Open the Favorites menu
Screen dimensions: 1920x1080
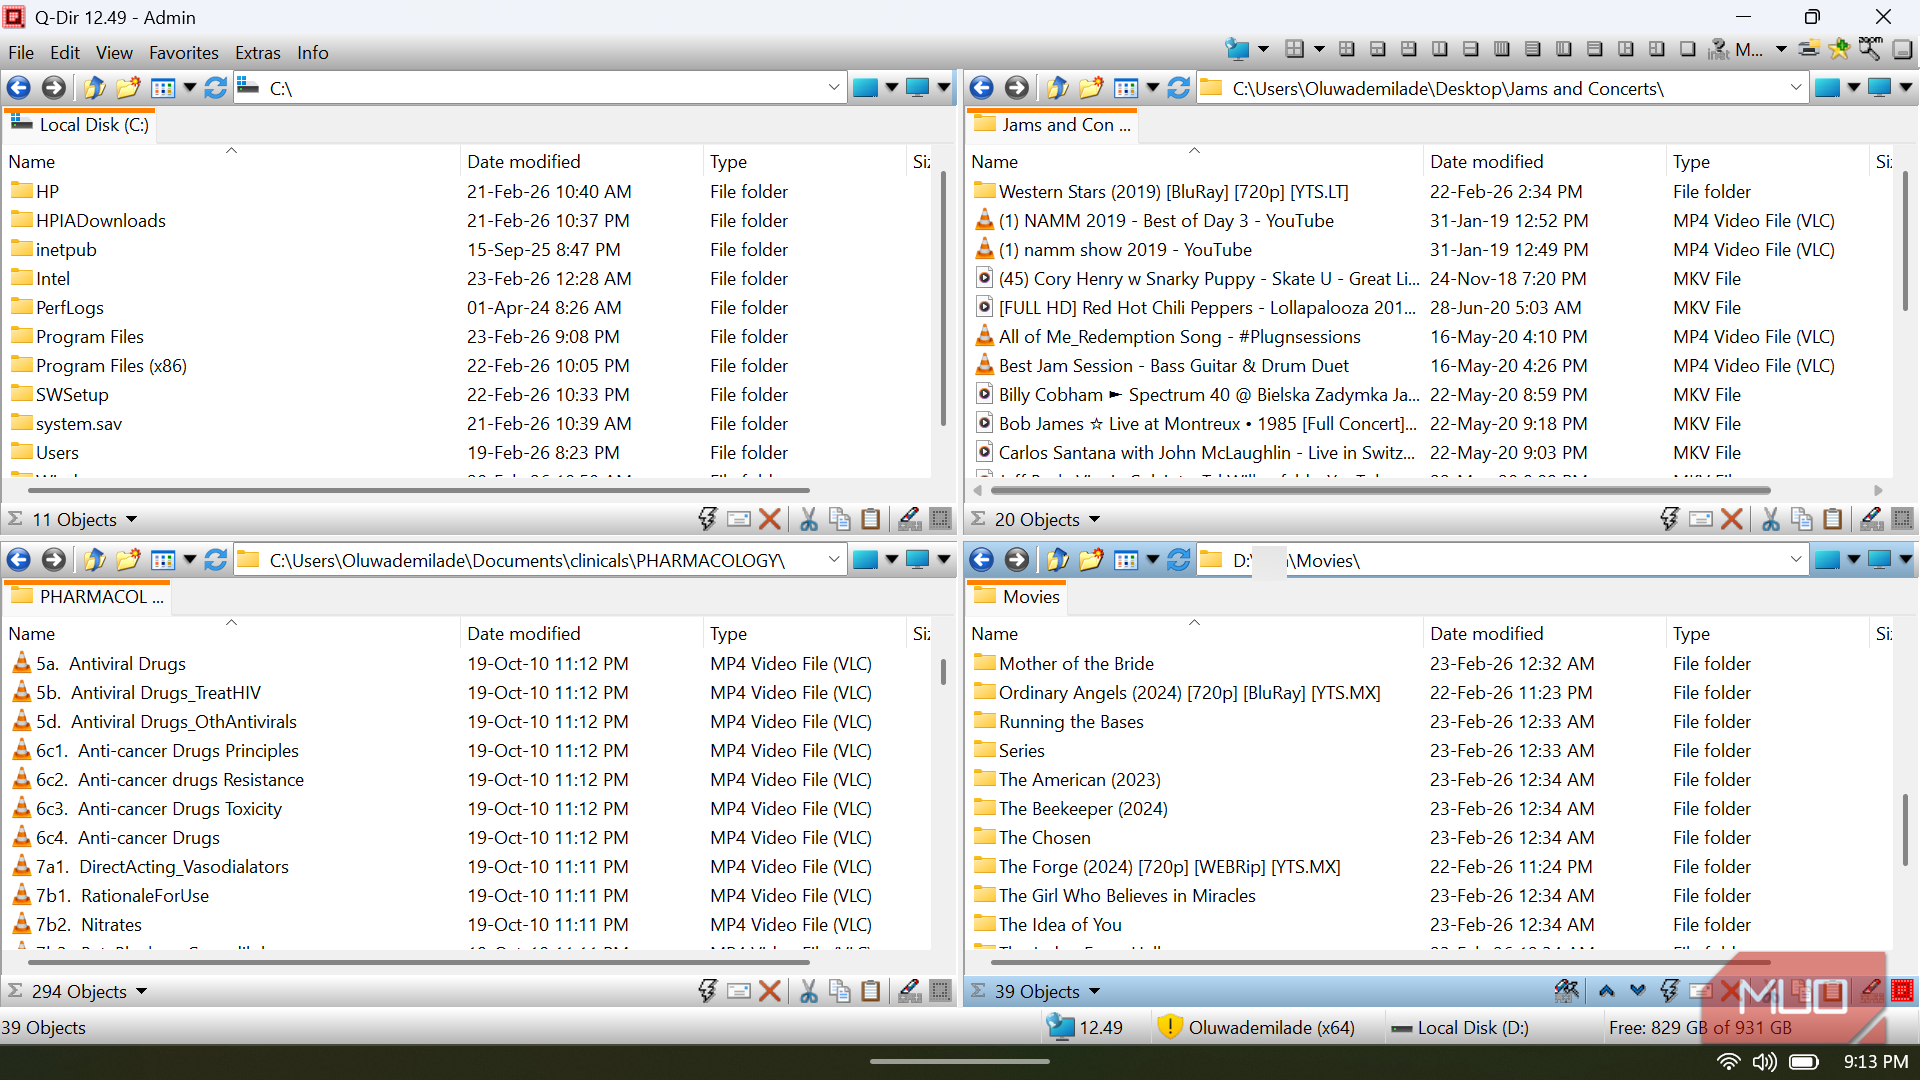pos(183,52)
